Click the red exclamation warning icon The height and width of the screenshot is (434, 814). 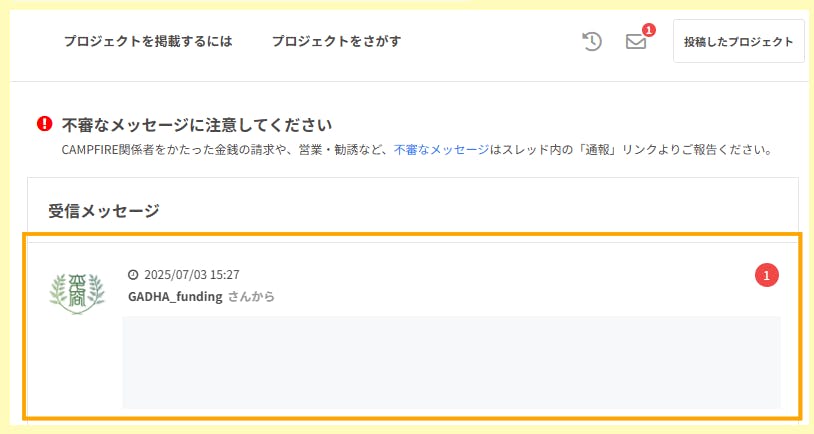point(44,124)
